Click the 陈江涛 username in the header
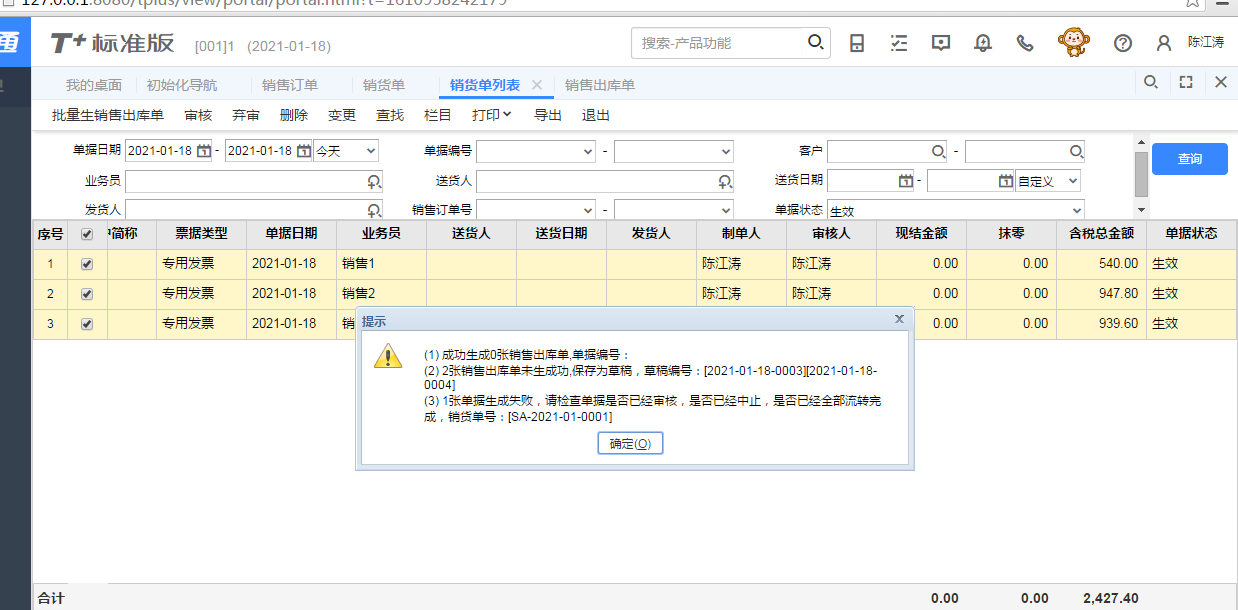1238x610 pixels. (x=1206, y=43)
